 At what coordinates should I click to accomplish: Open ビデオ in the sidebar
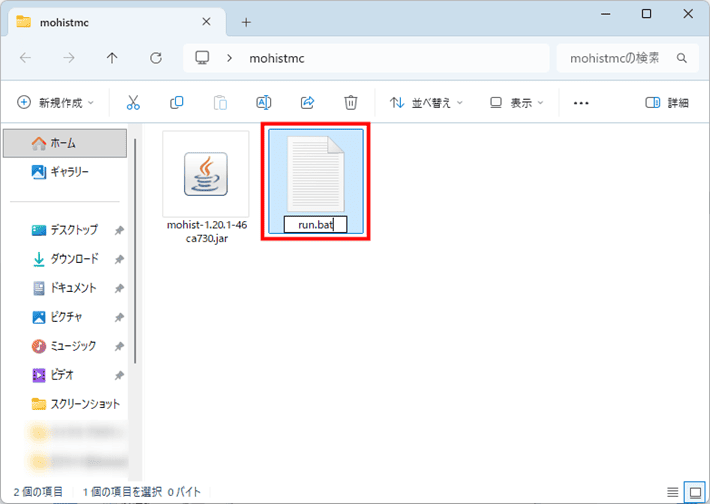(x=53, y=374)
